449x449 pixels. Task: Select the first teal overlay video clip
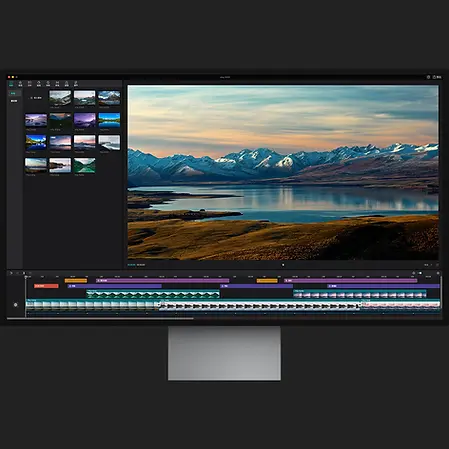[153, 294]
